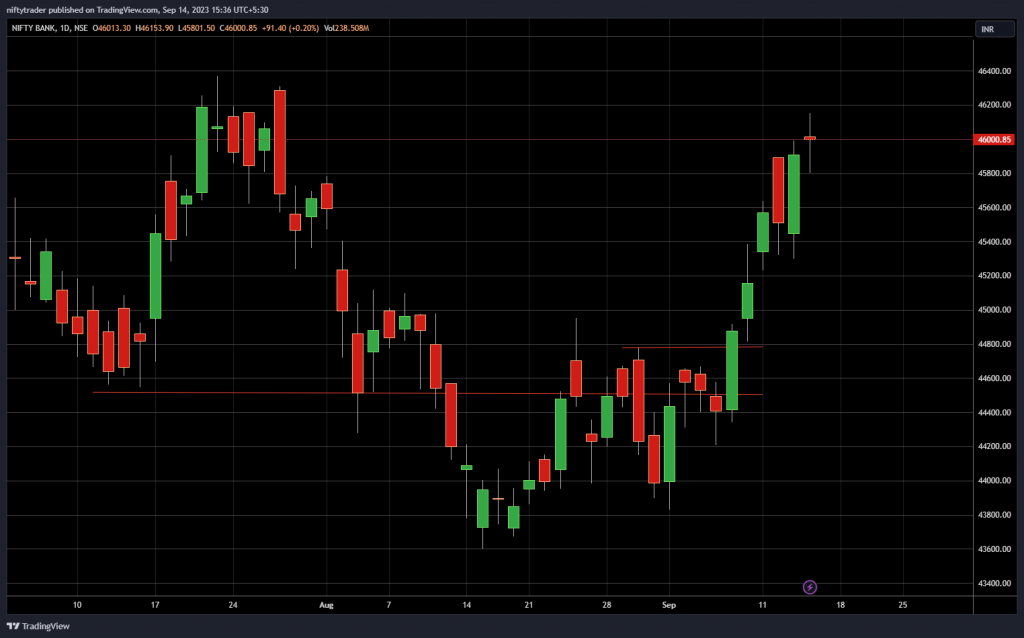1024x638 pixels.
Task: Click the 11 date label on the time axis
Action: click(762, 605)
